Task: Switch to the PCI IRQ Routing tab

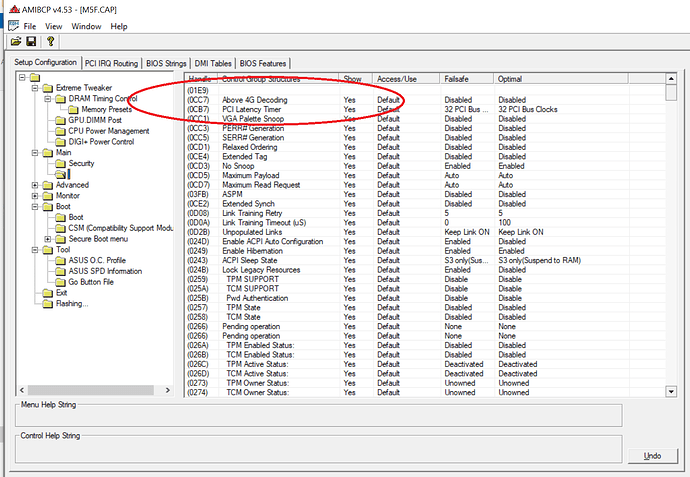Action: click(x=111, y=63)
